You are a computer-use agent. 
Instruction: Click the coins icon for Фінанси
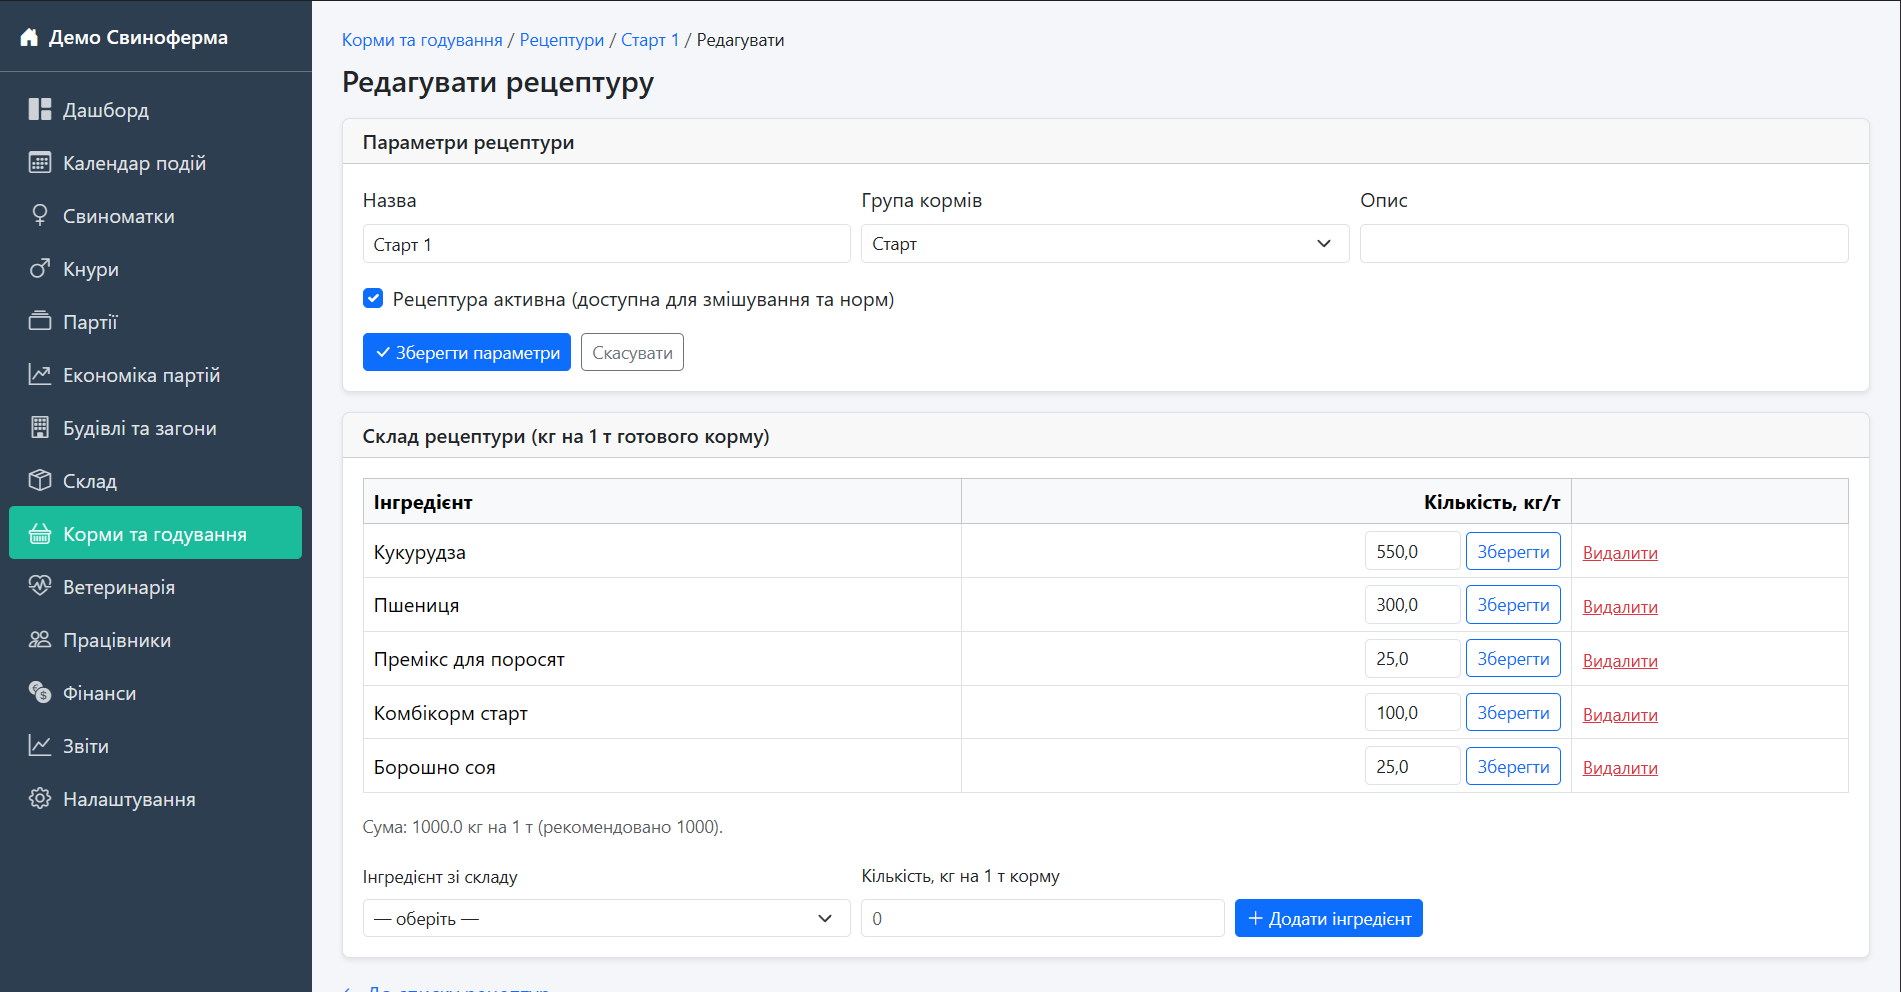point(40,693)
